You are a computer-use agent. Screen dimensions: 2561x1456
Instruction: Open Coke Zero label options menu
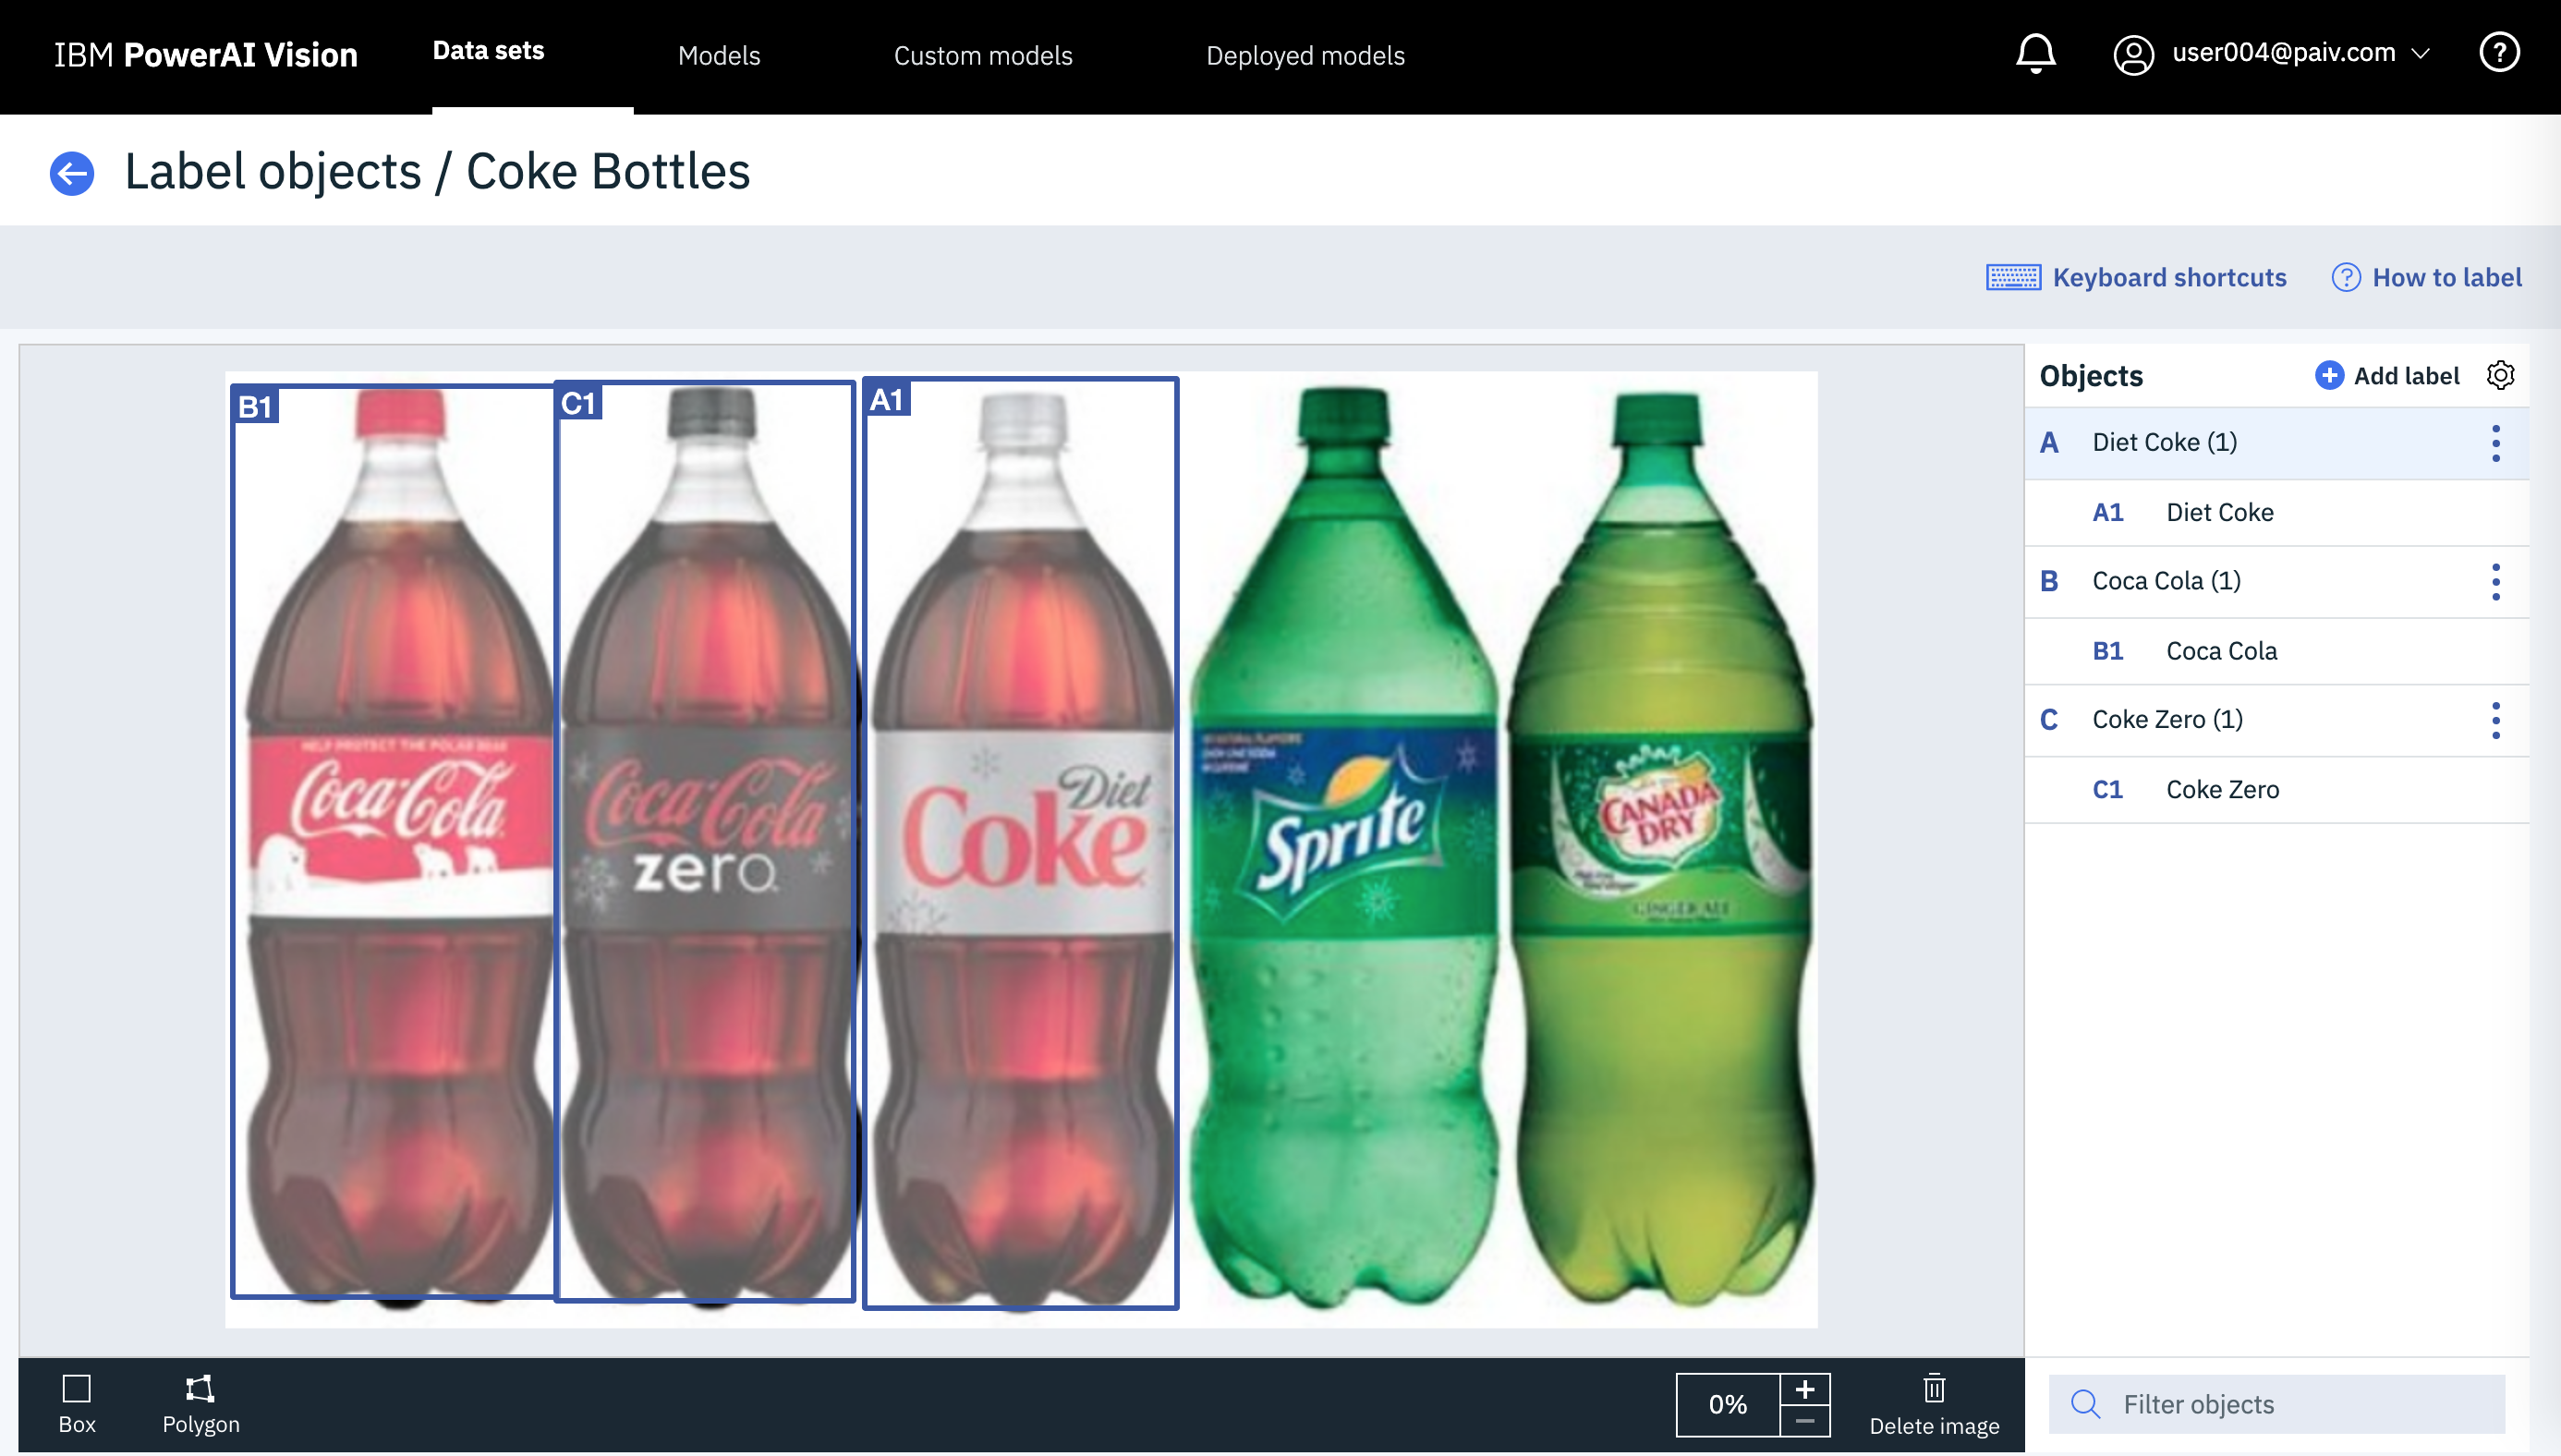coord(2495,720)
